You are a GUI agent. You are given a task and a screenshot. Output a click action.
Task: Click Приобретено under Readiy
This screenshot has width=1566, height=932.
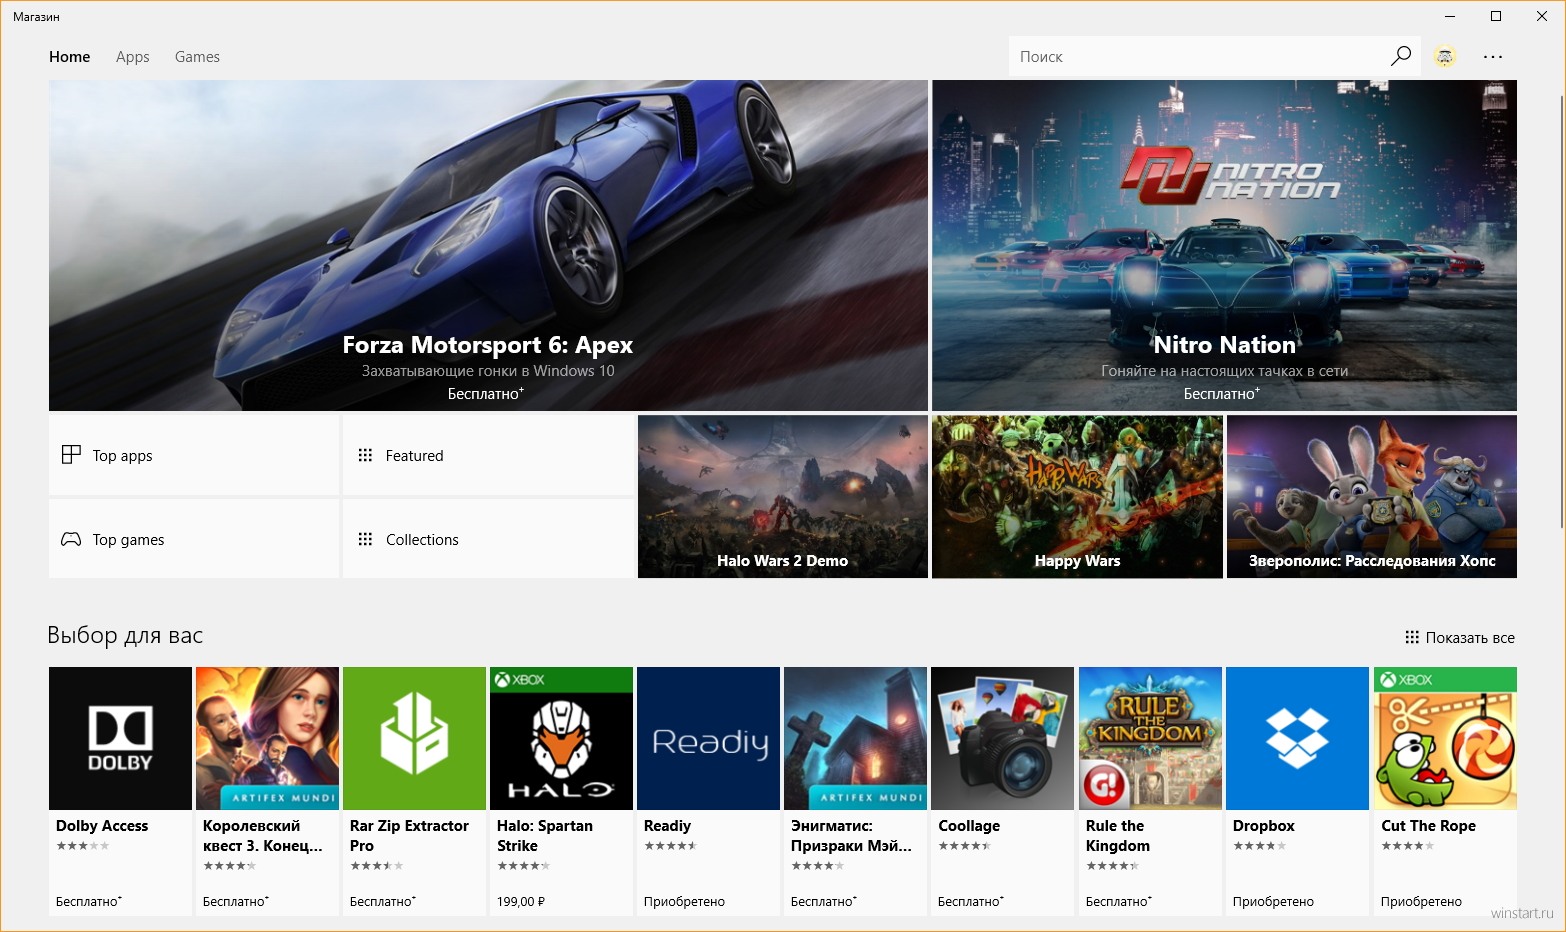684,901
